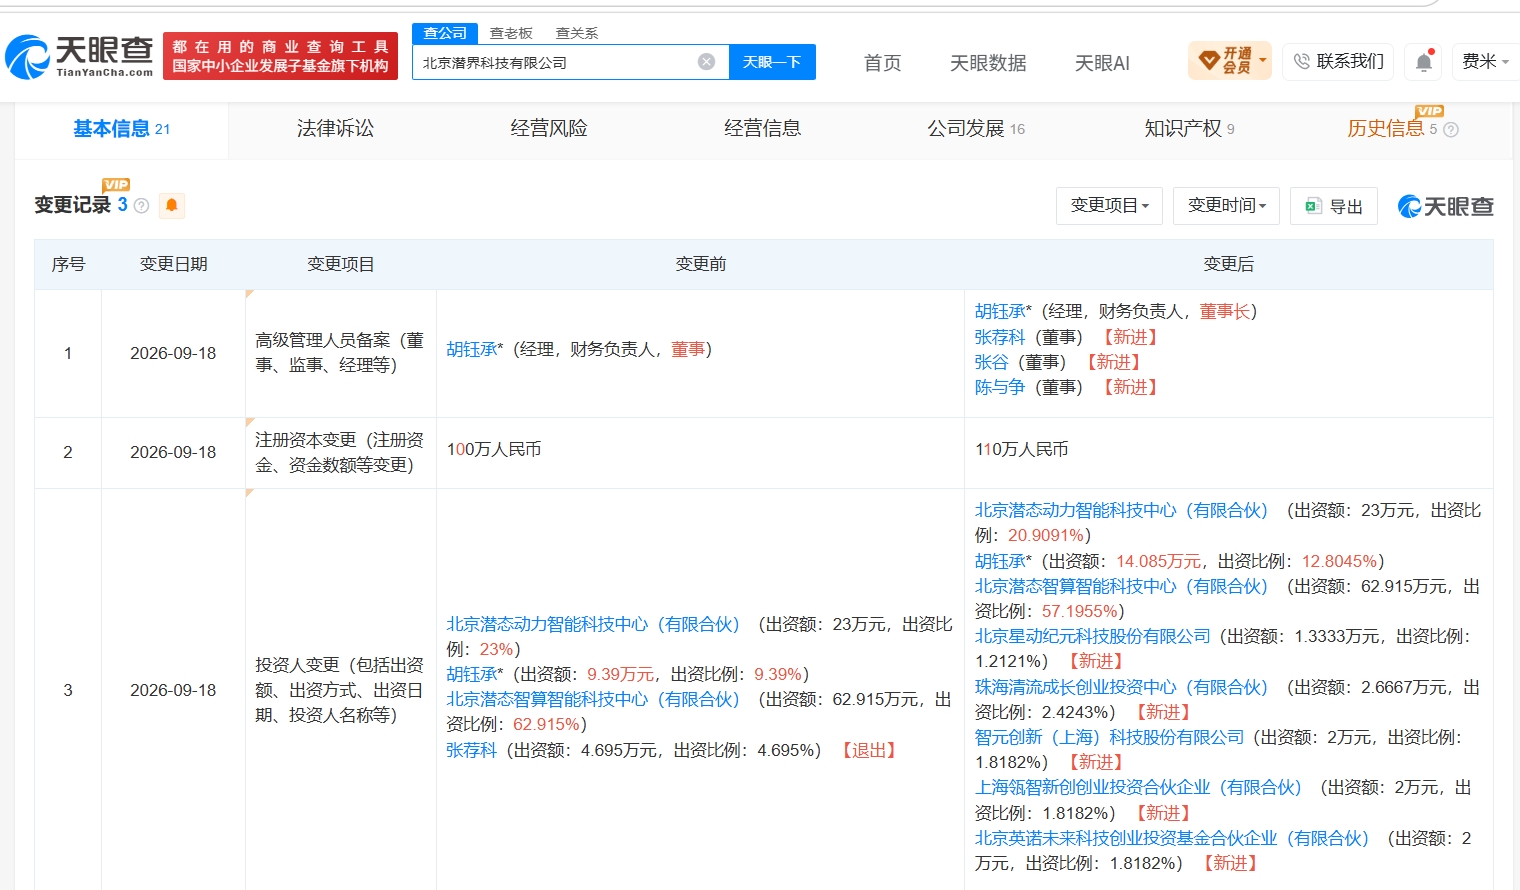Open 北京潜态智算智能科技中心 link in 变更后
The height and width of the screenshot is (890, 1520).
1122,586
